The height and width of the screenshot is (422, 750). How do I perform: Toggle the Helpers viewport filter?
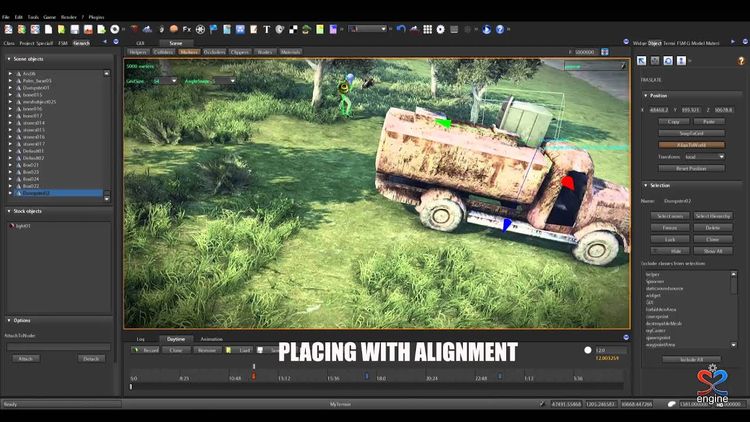[138, 52]
